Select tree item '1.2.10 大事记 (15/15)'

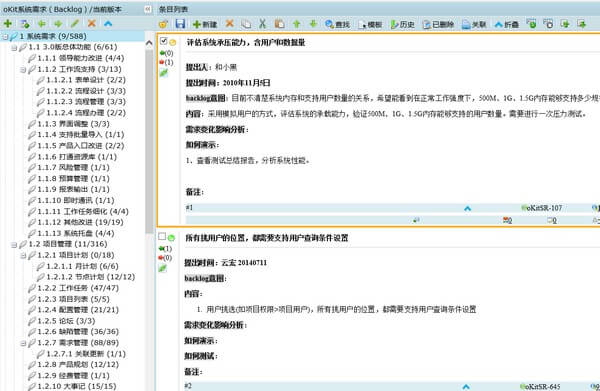[77, 386]
